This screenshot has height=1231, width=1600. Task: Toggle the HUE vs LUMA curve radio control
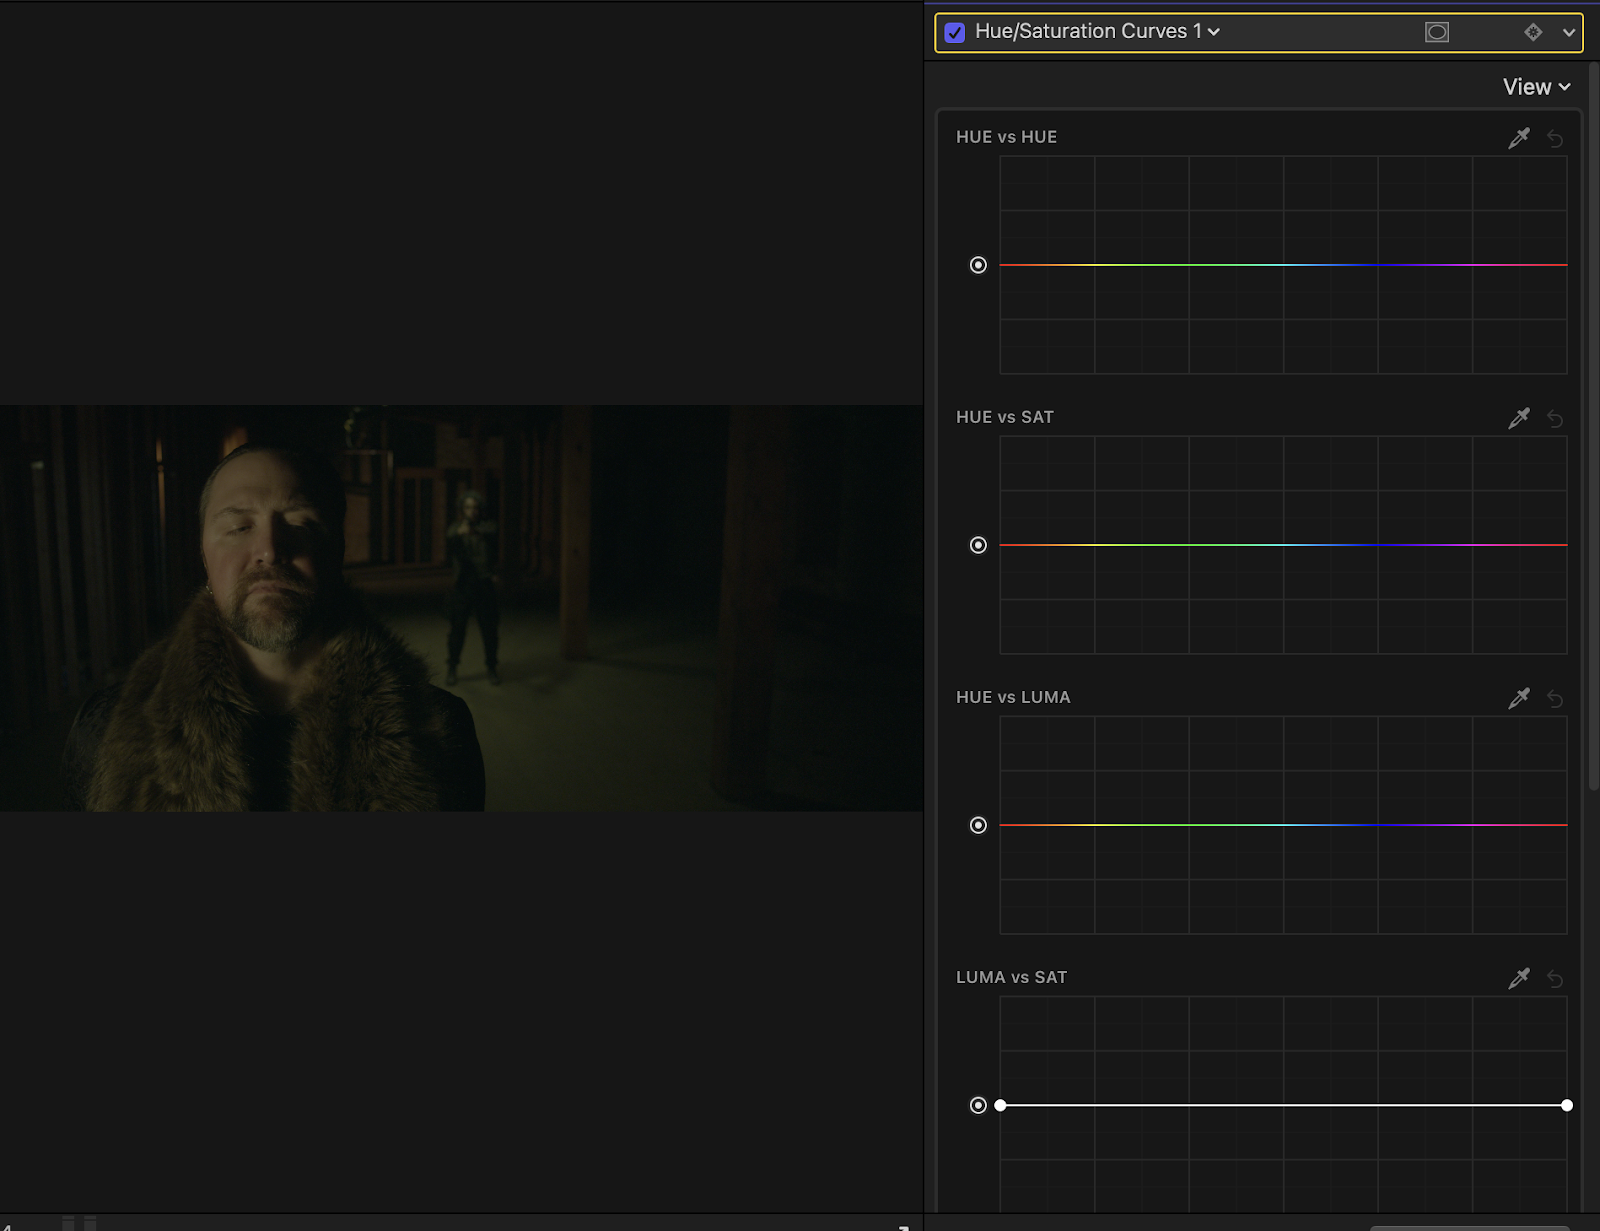pyautogui.click(x=978, y=825)
